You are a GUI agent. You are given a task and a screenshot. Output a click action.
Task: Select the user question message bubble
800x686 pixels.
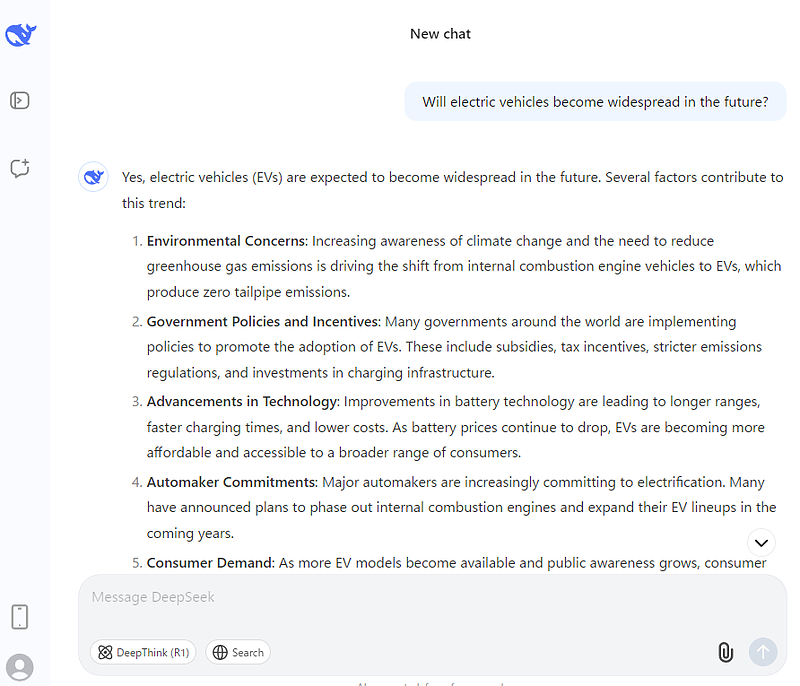(x=595, y=102)
